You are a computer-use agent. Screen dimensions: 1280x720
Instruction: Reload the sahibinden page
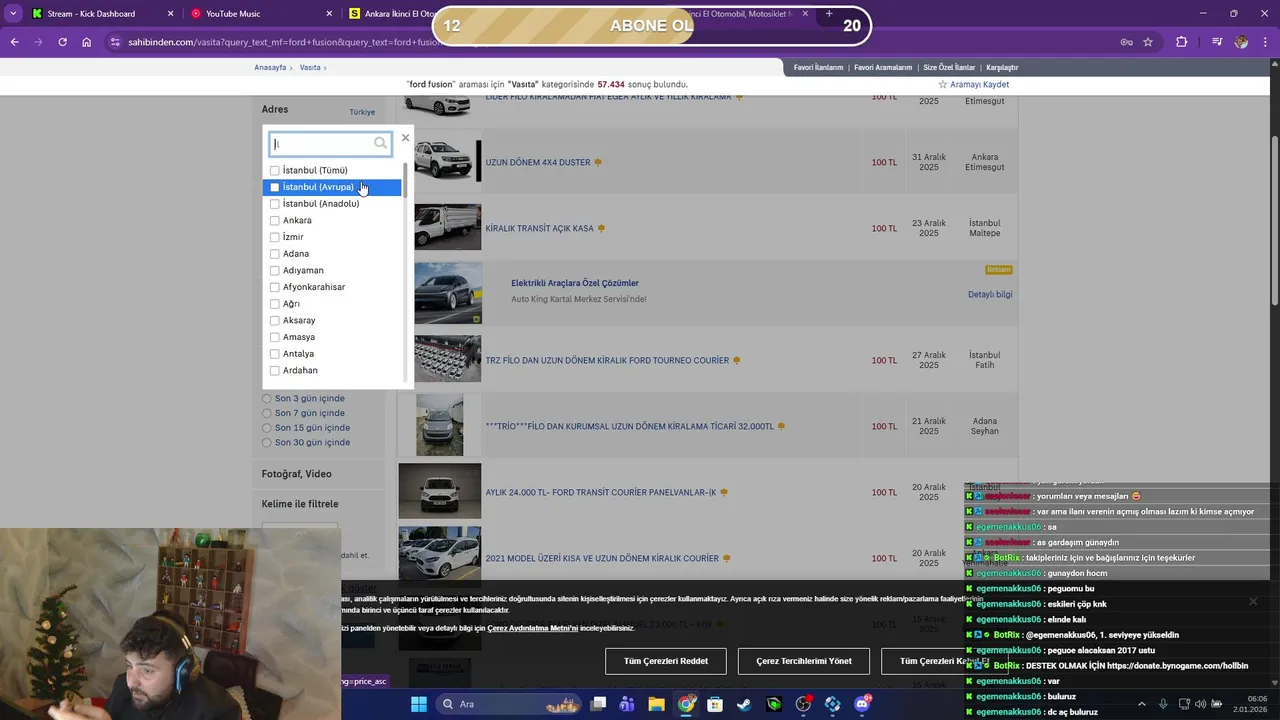pos(62,42)
